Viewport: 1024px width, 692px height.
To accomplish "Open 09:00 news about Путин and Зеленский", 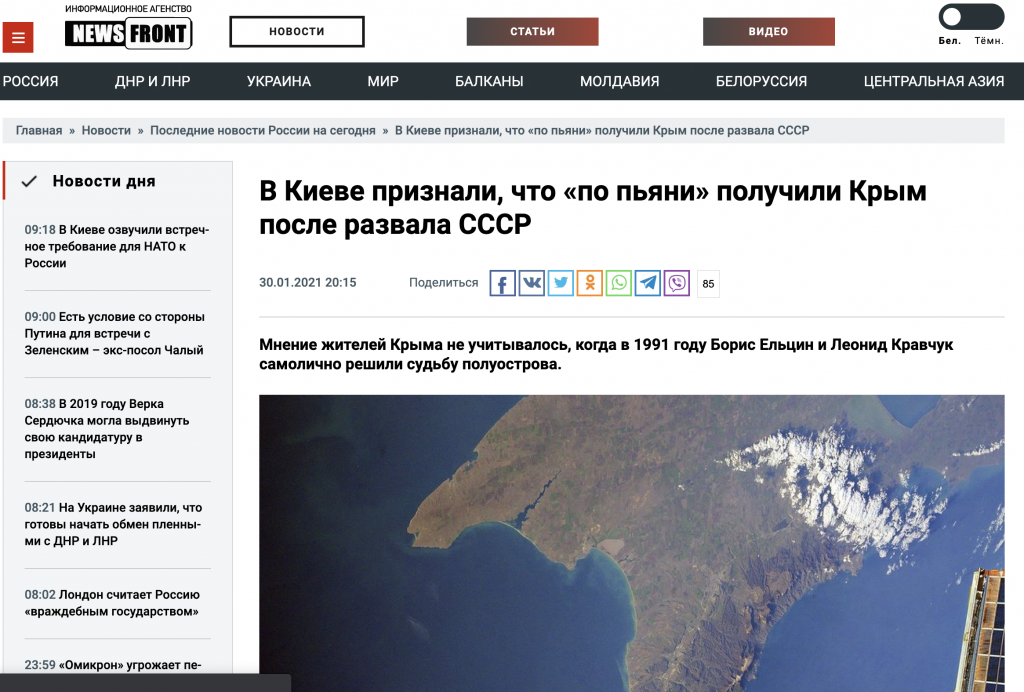I will pyautogui.click(x=115, y=334).
